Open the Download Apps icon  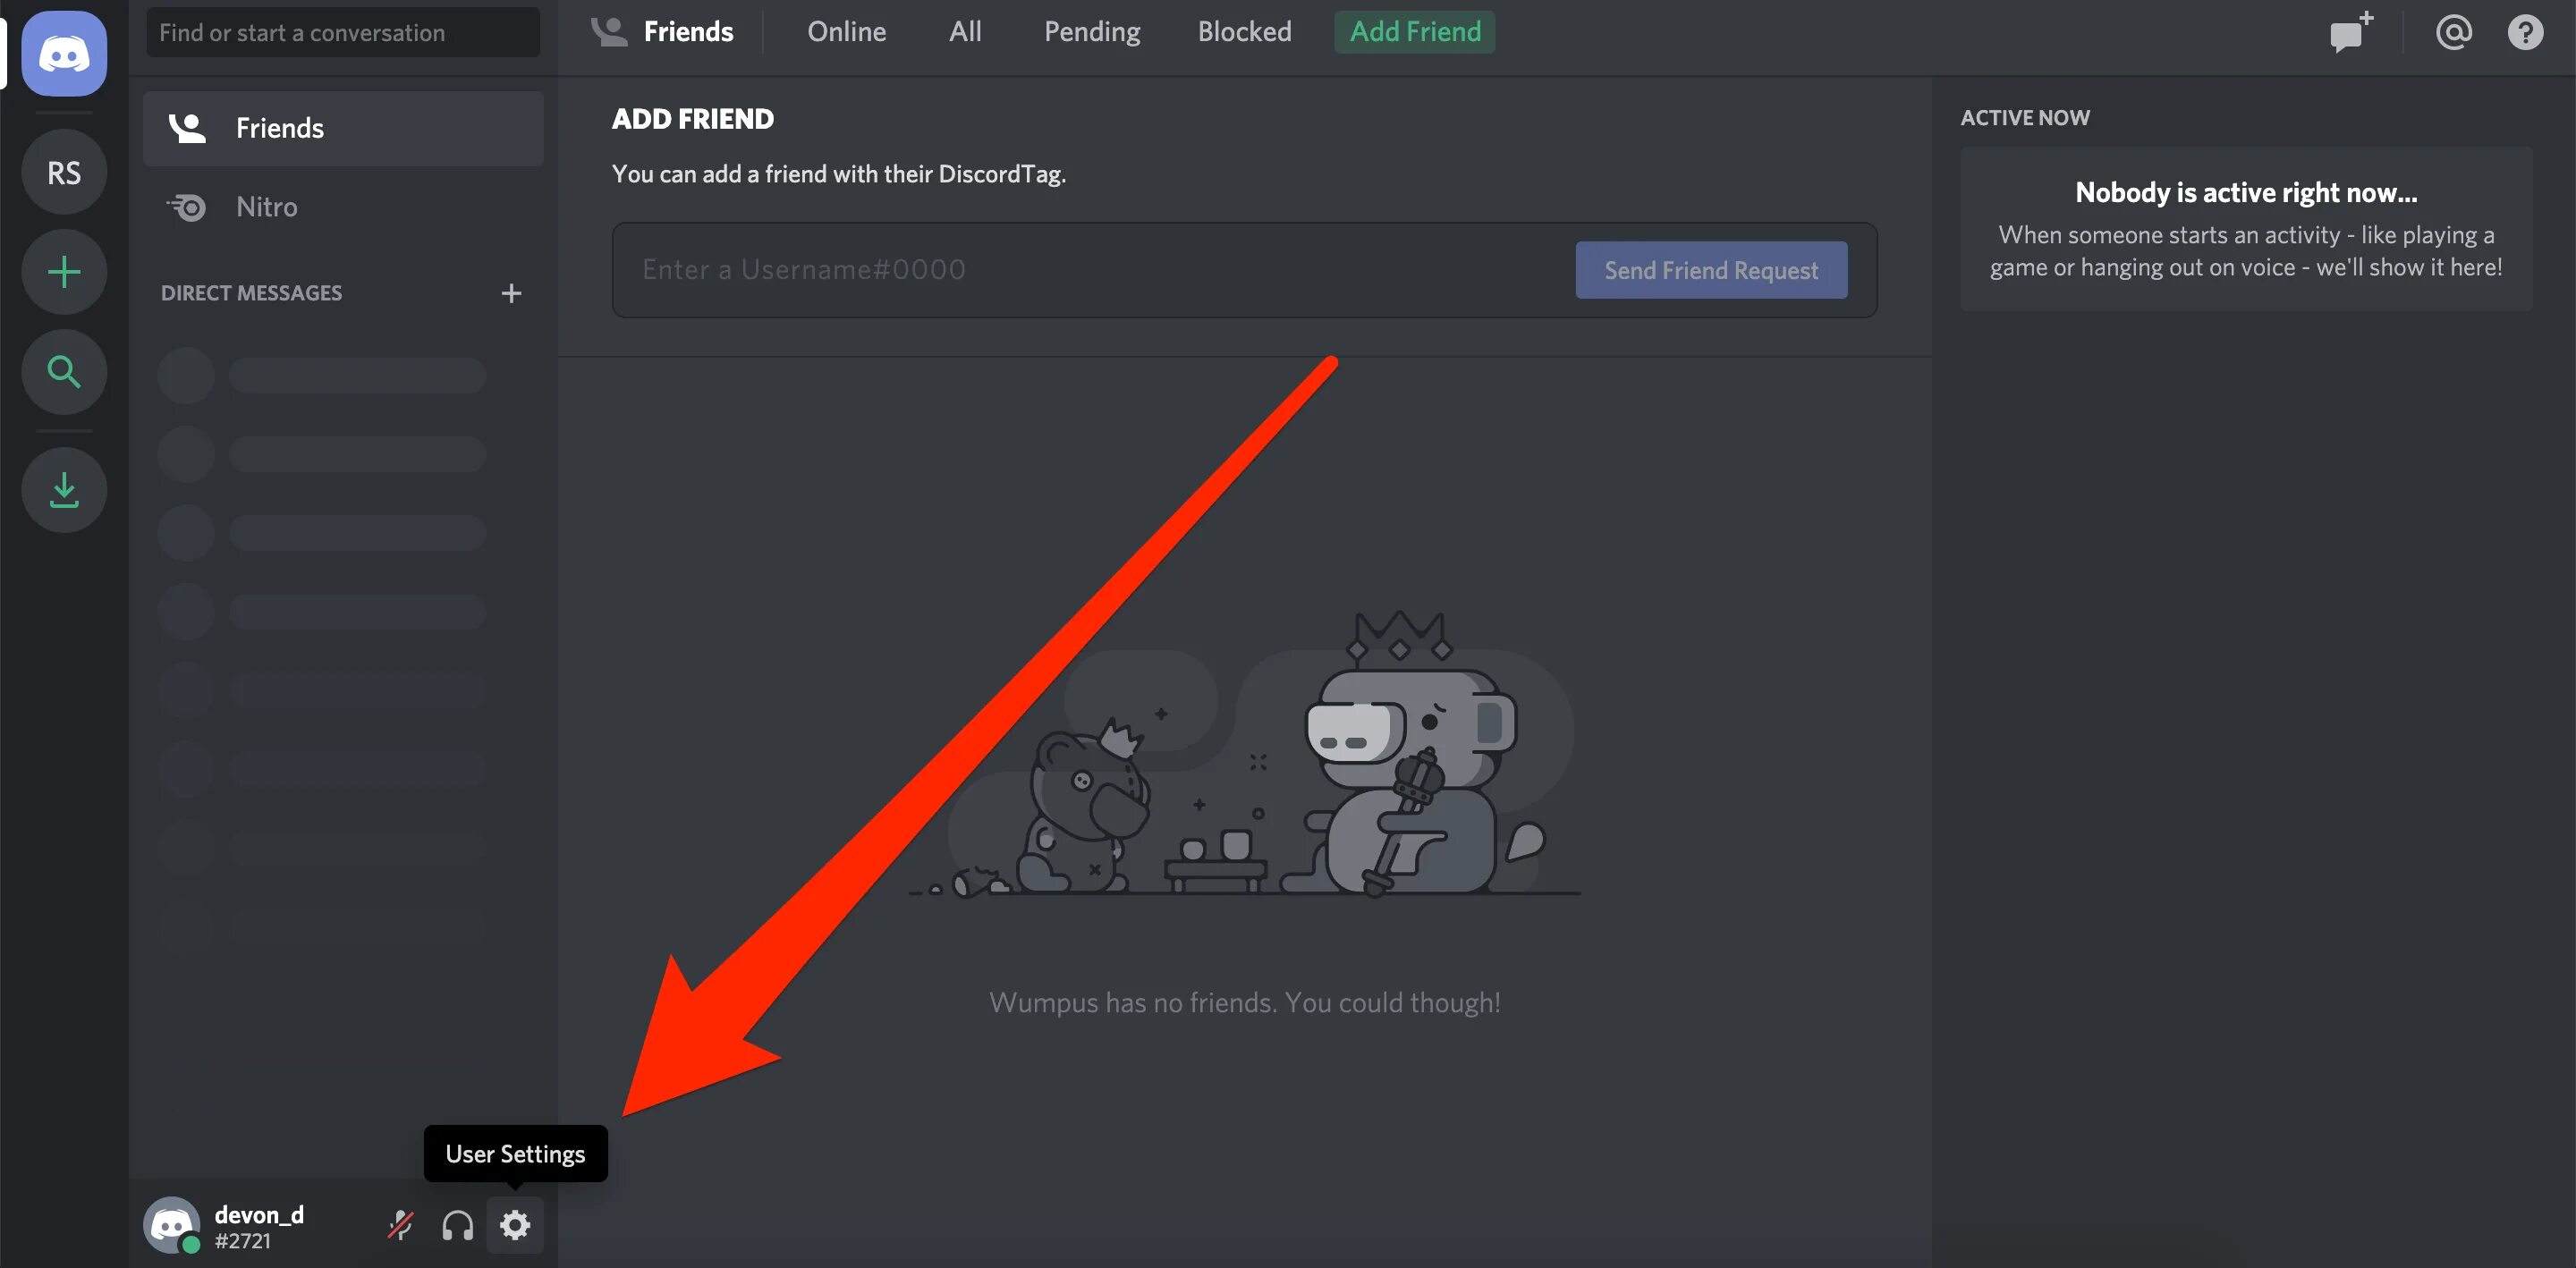tap(63, 489)
